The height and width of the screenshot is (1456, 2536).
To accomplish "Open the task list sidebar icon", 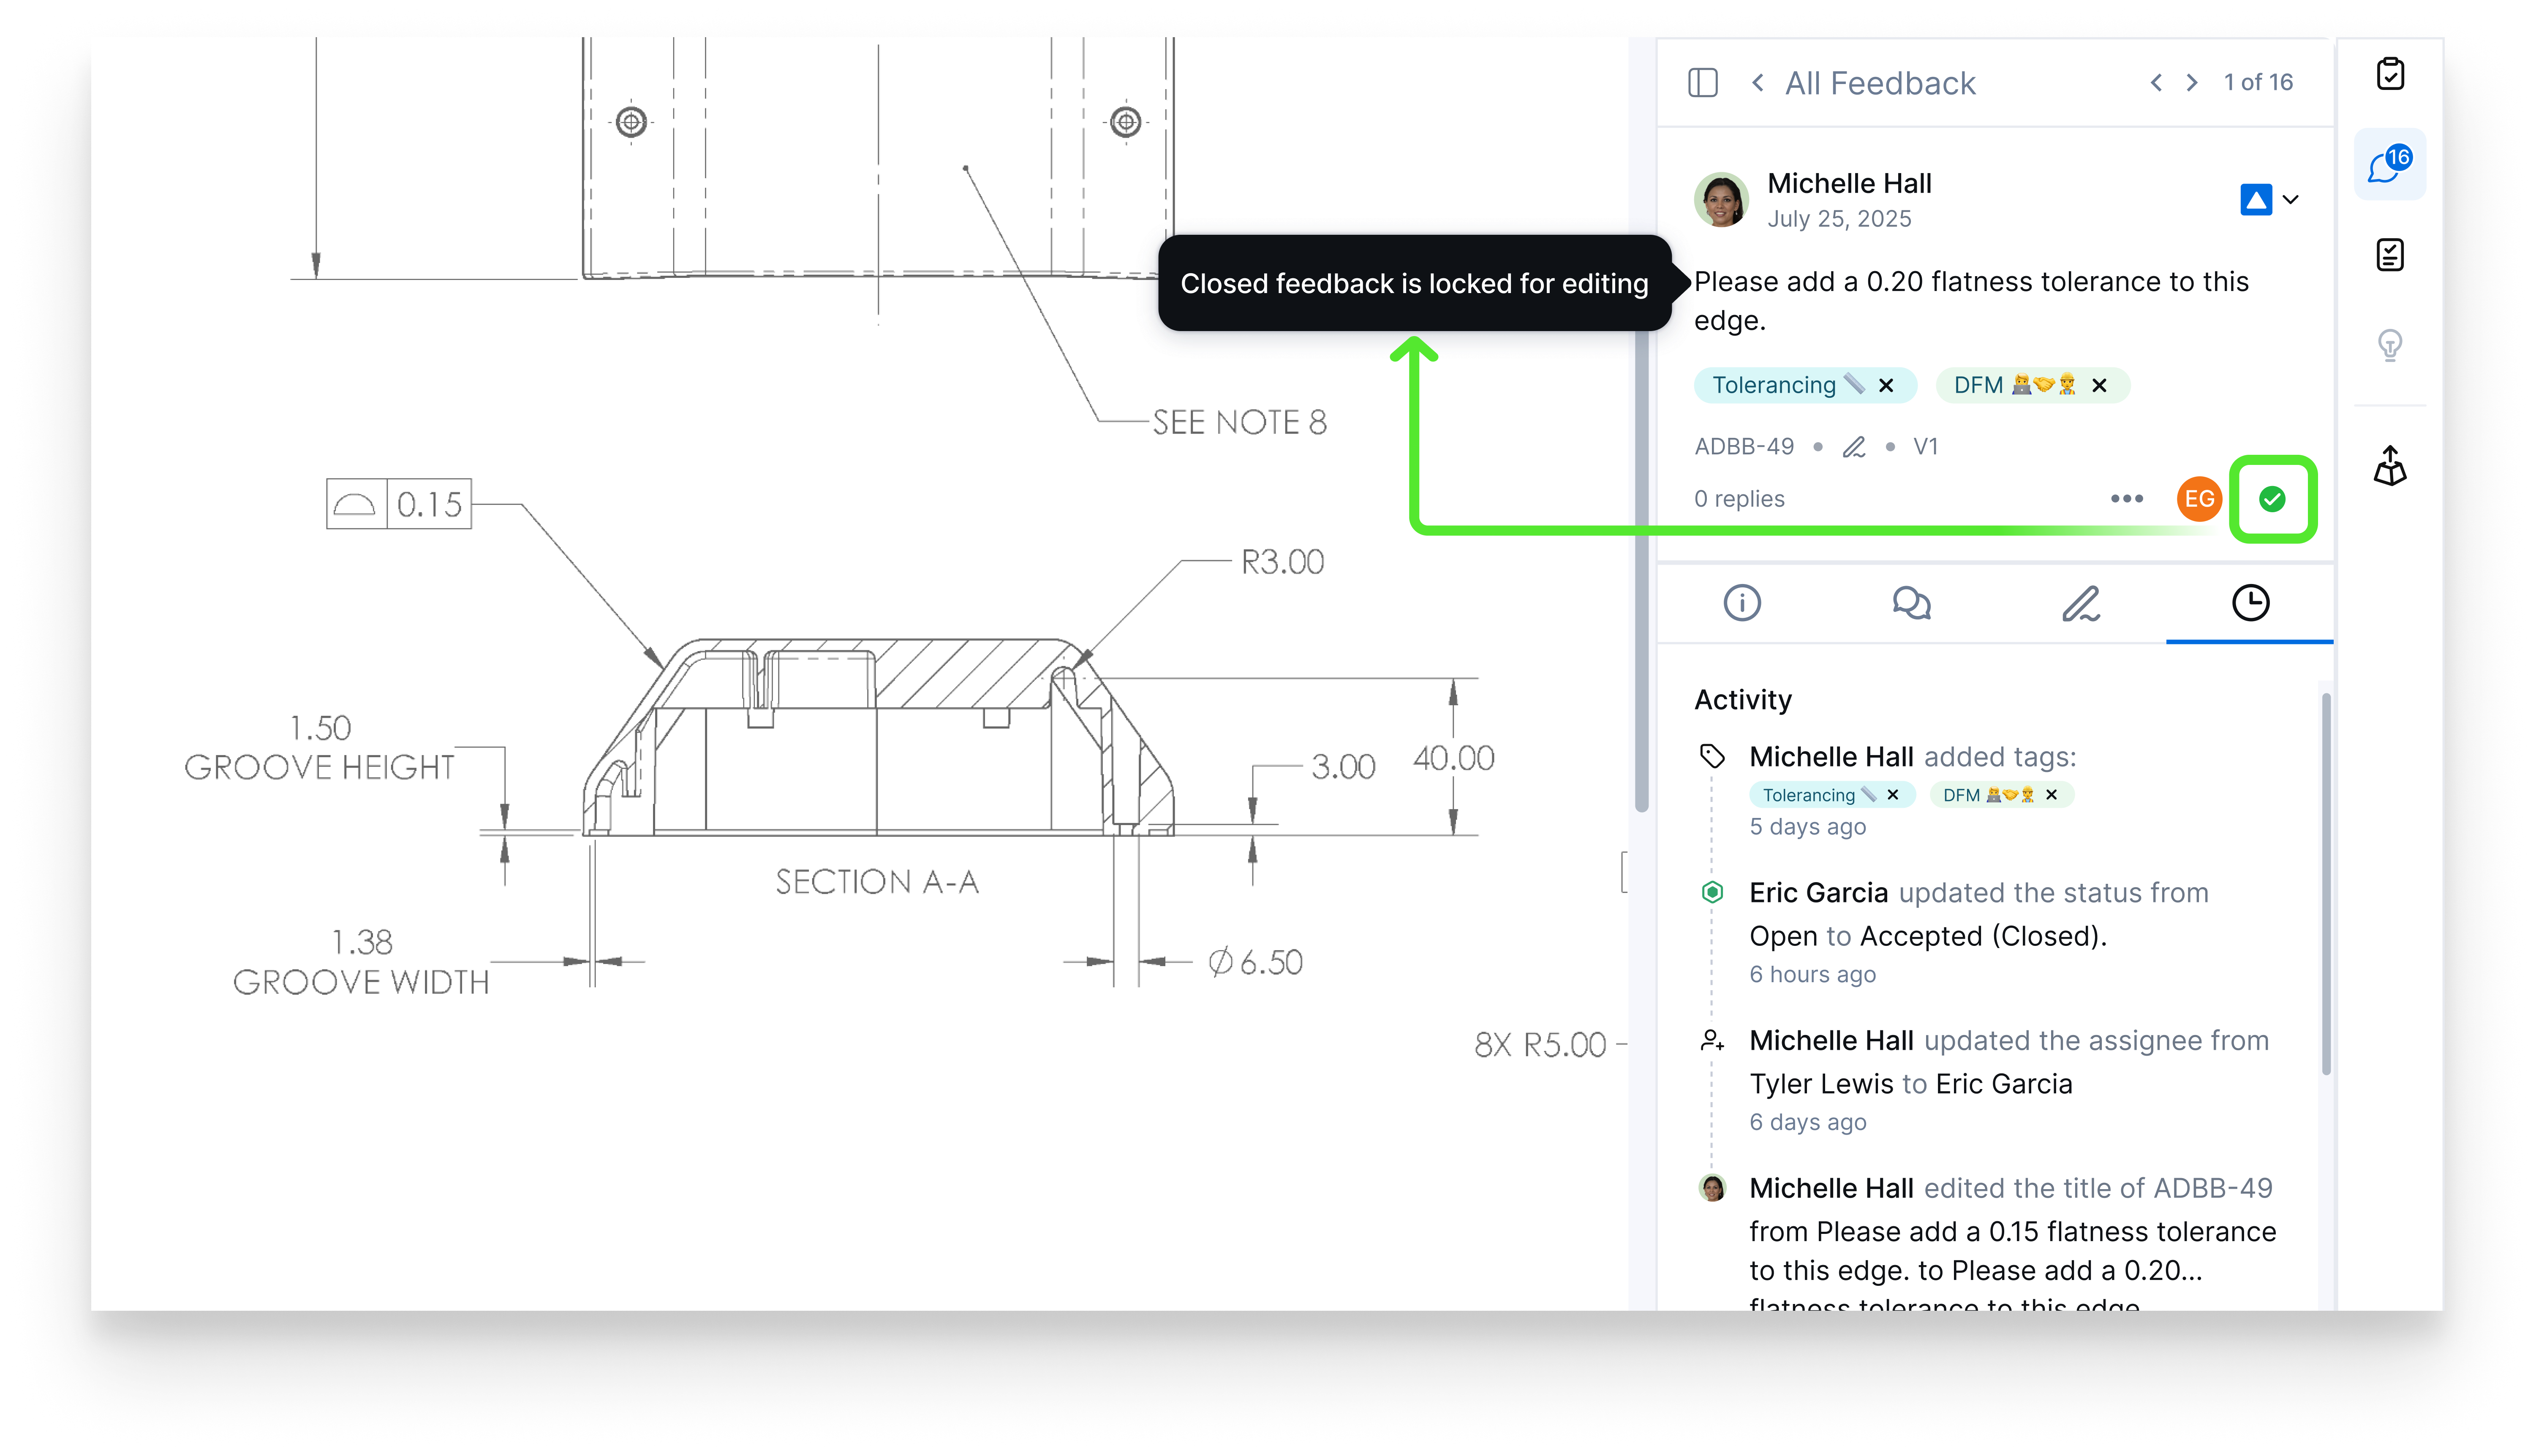I will tap(2390, 255).
